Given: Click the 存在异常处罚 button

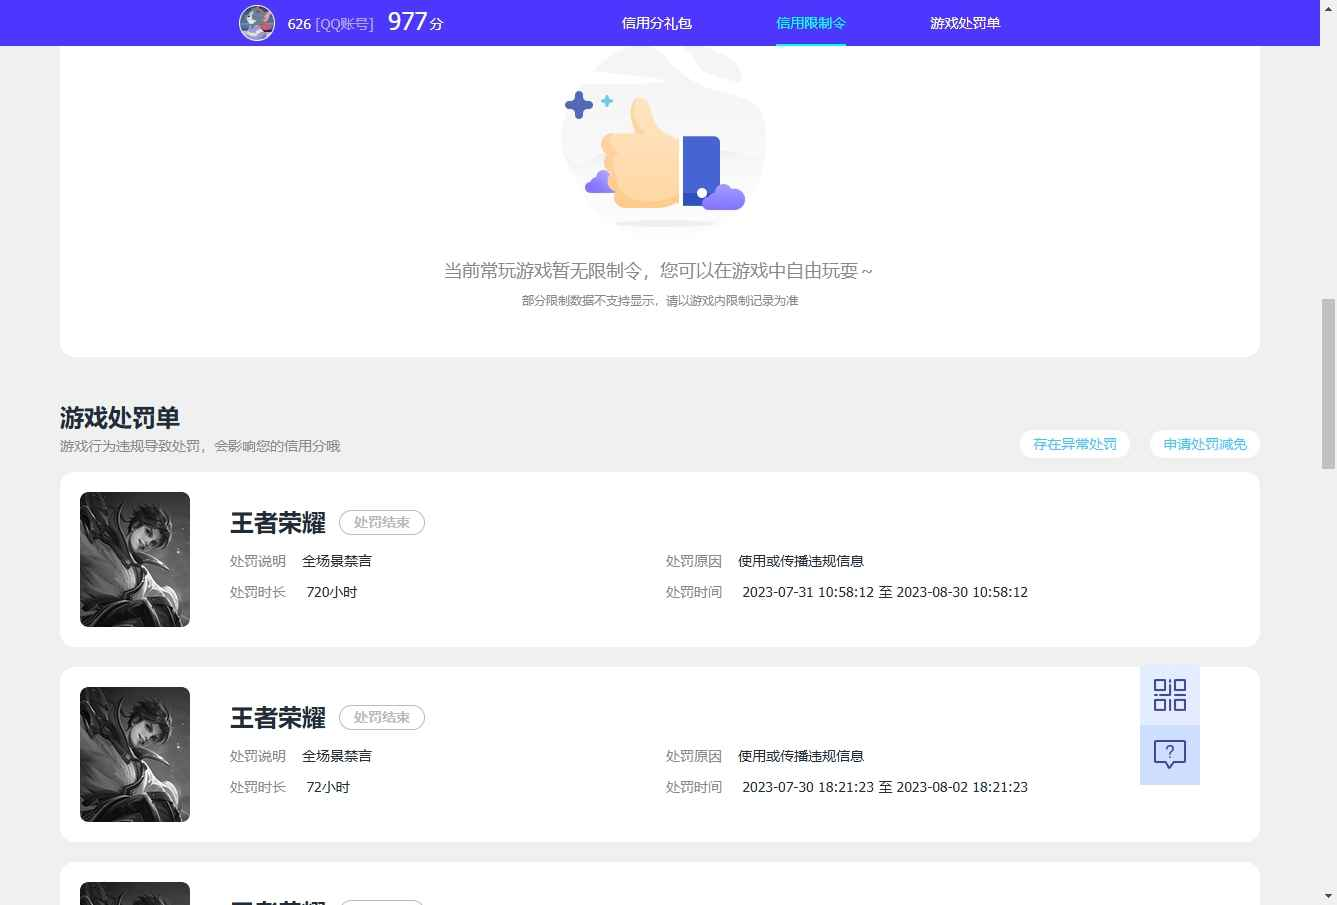Looking at the screenshot, I should click(x=1074, y=444).
